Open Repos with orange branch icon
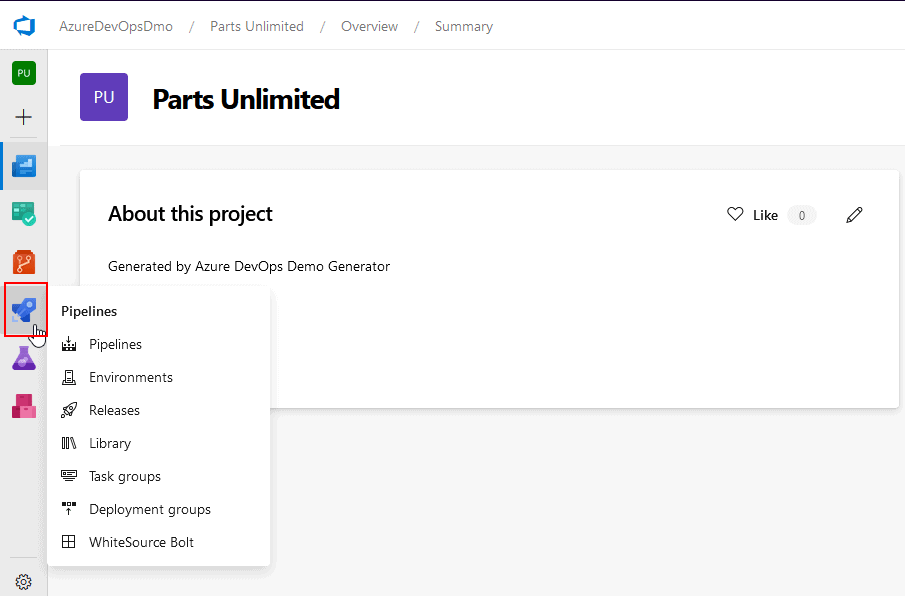Screen dimensions: 905x596 (23, 261)
